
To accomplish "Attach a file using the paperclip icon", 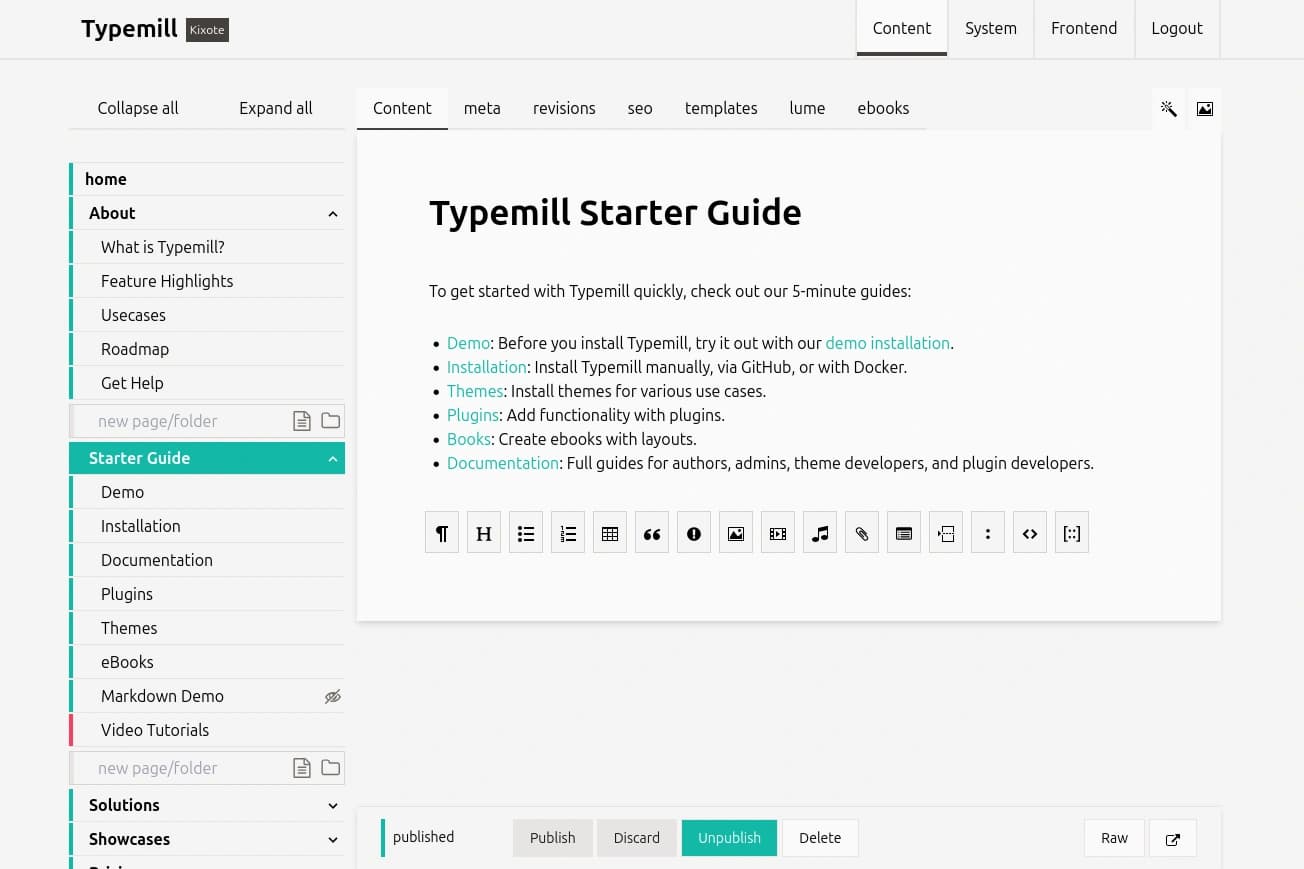I will [x=862, y=534].
